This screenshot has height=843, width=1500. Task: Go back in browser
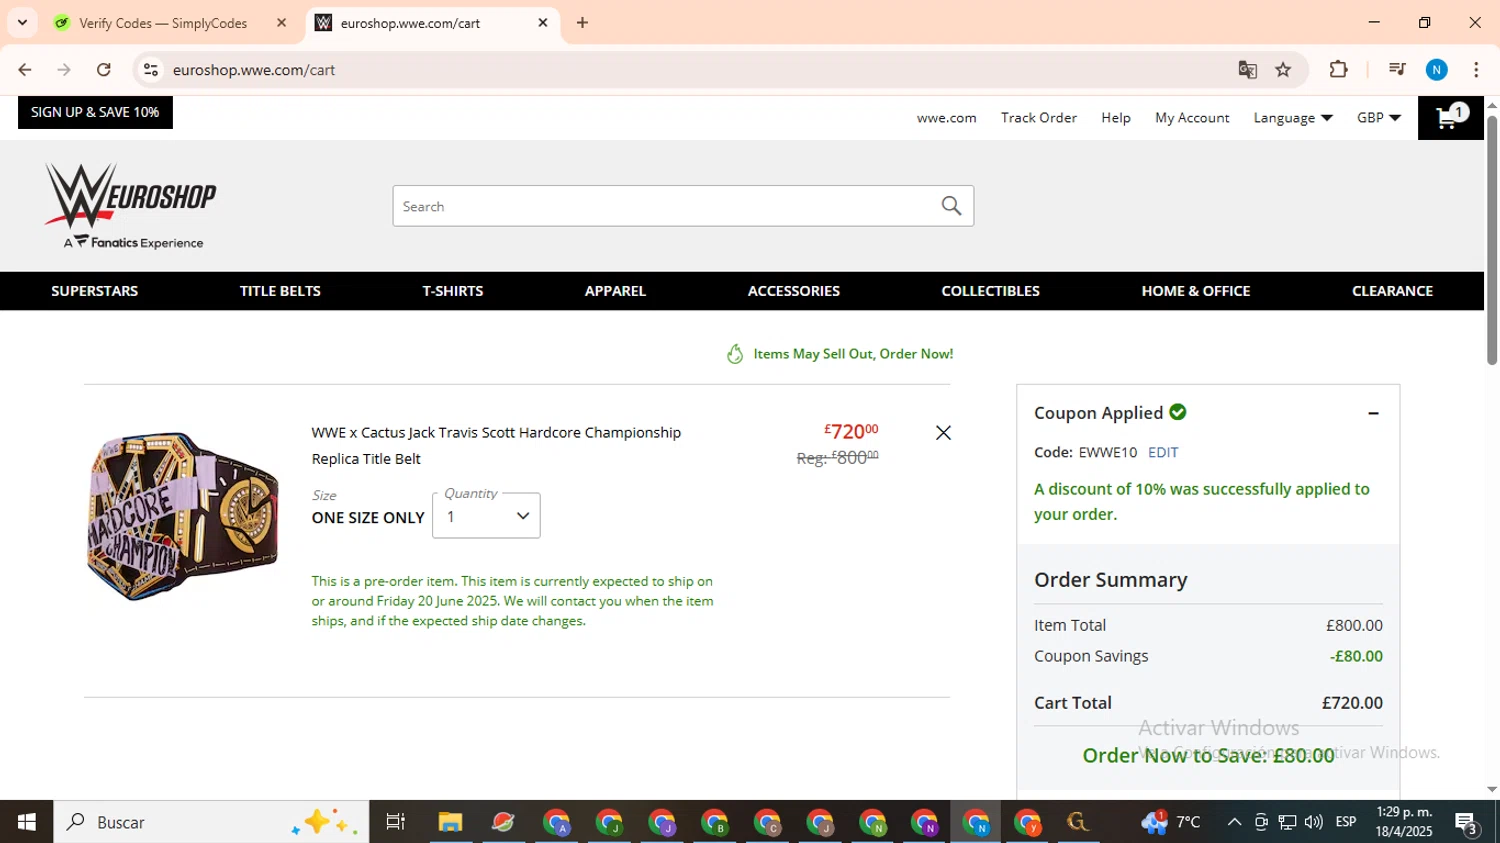[x=25, y=69]
